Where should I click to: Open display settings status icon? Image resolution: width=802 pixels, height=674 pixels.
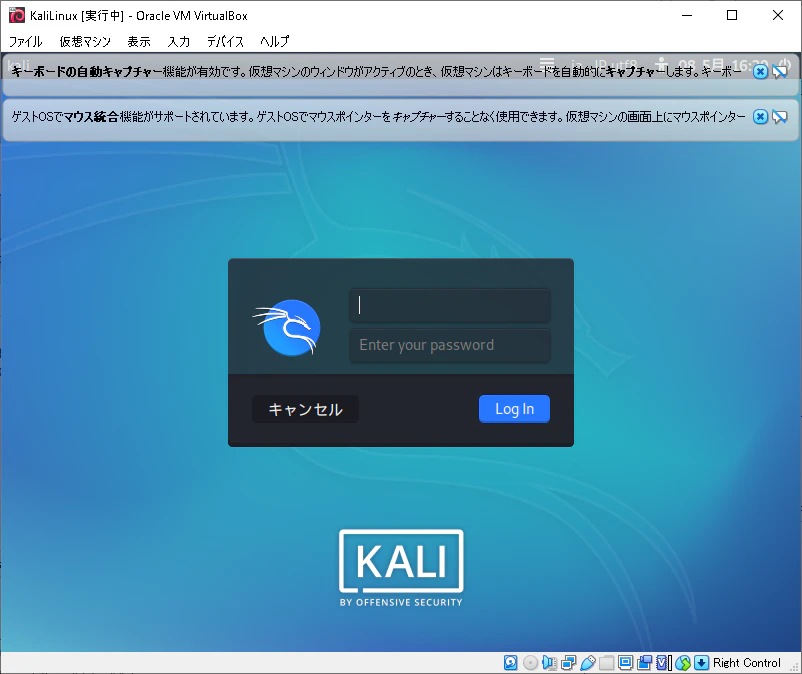click(625, 663)
